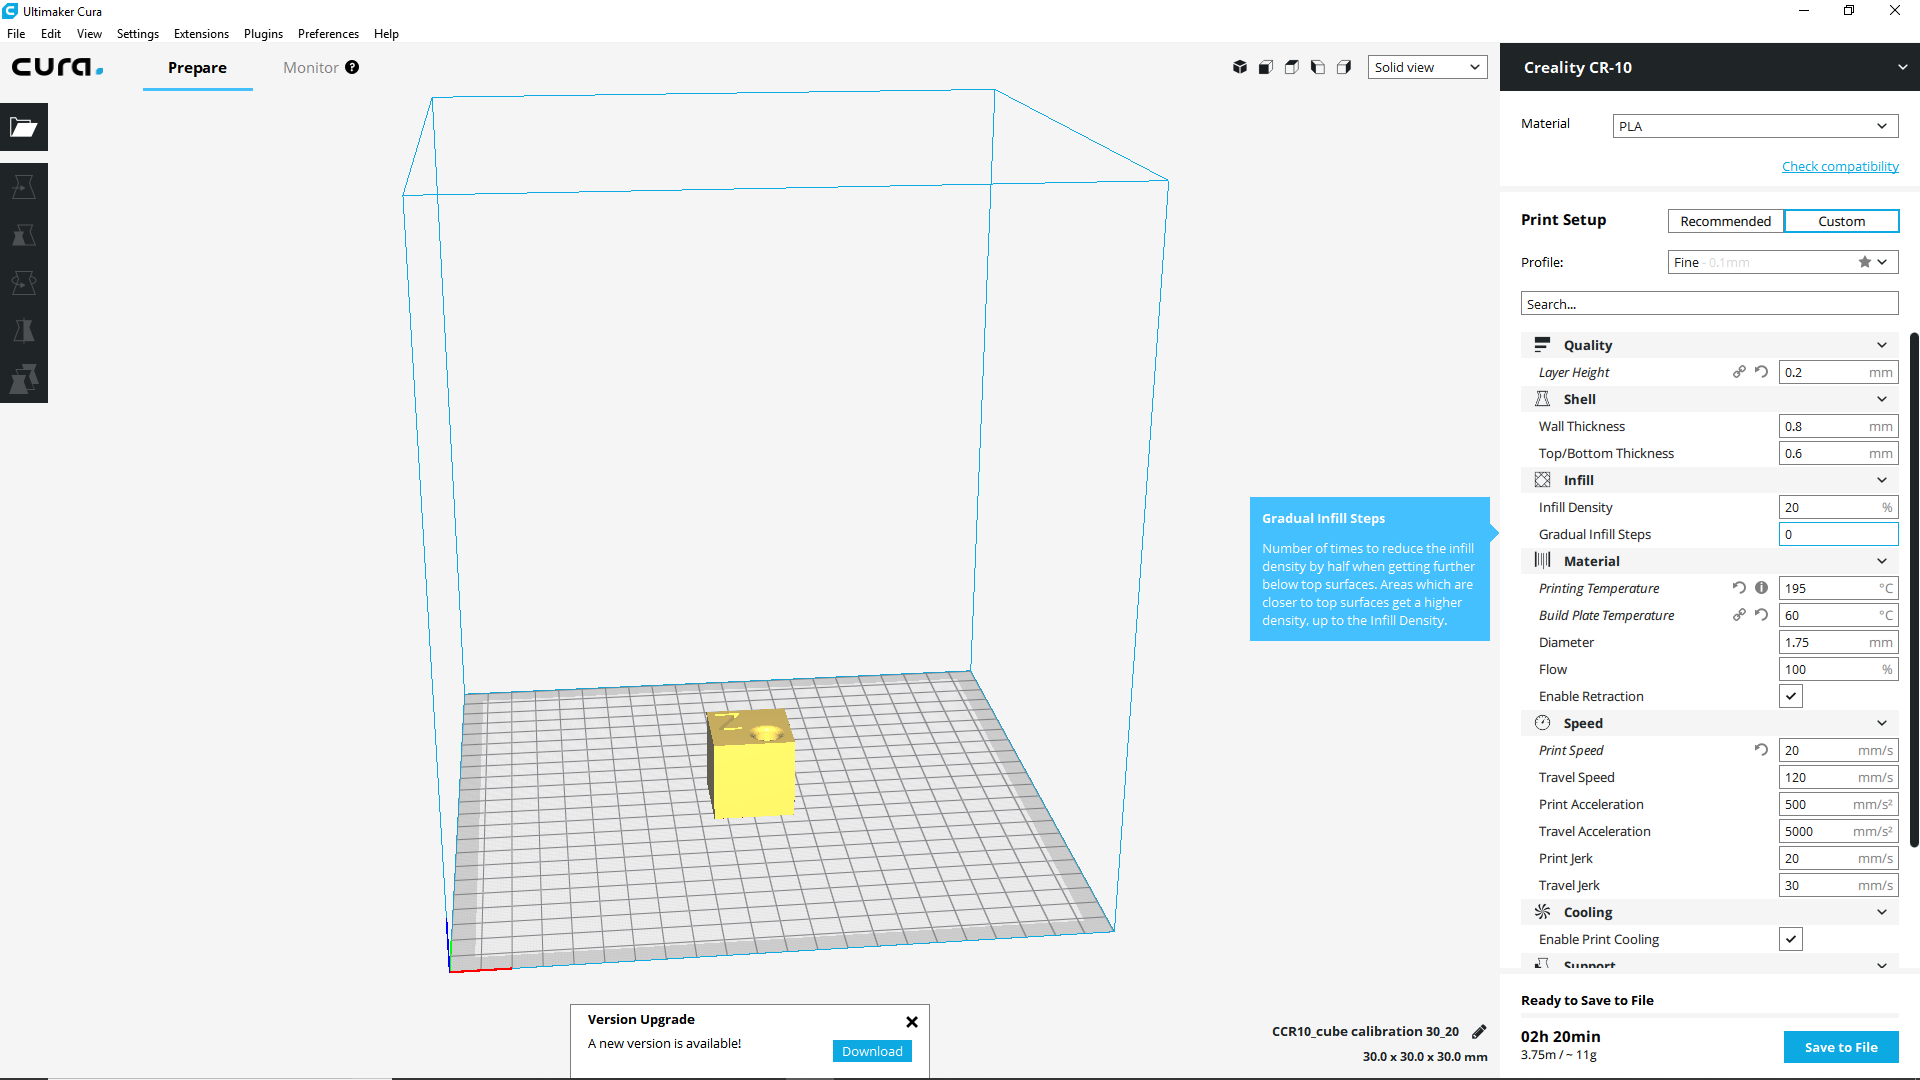Open the File menu
This screenshot has height=1080, width=1920.
pos(16,33)
